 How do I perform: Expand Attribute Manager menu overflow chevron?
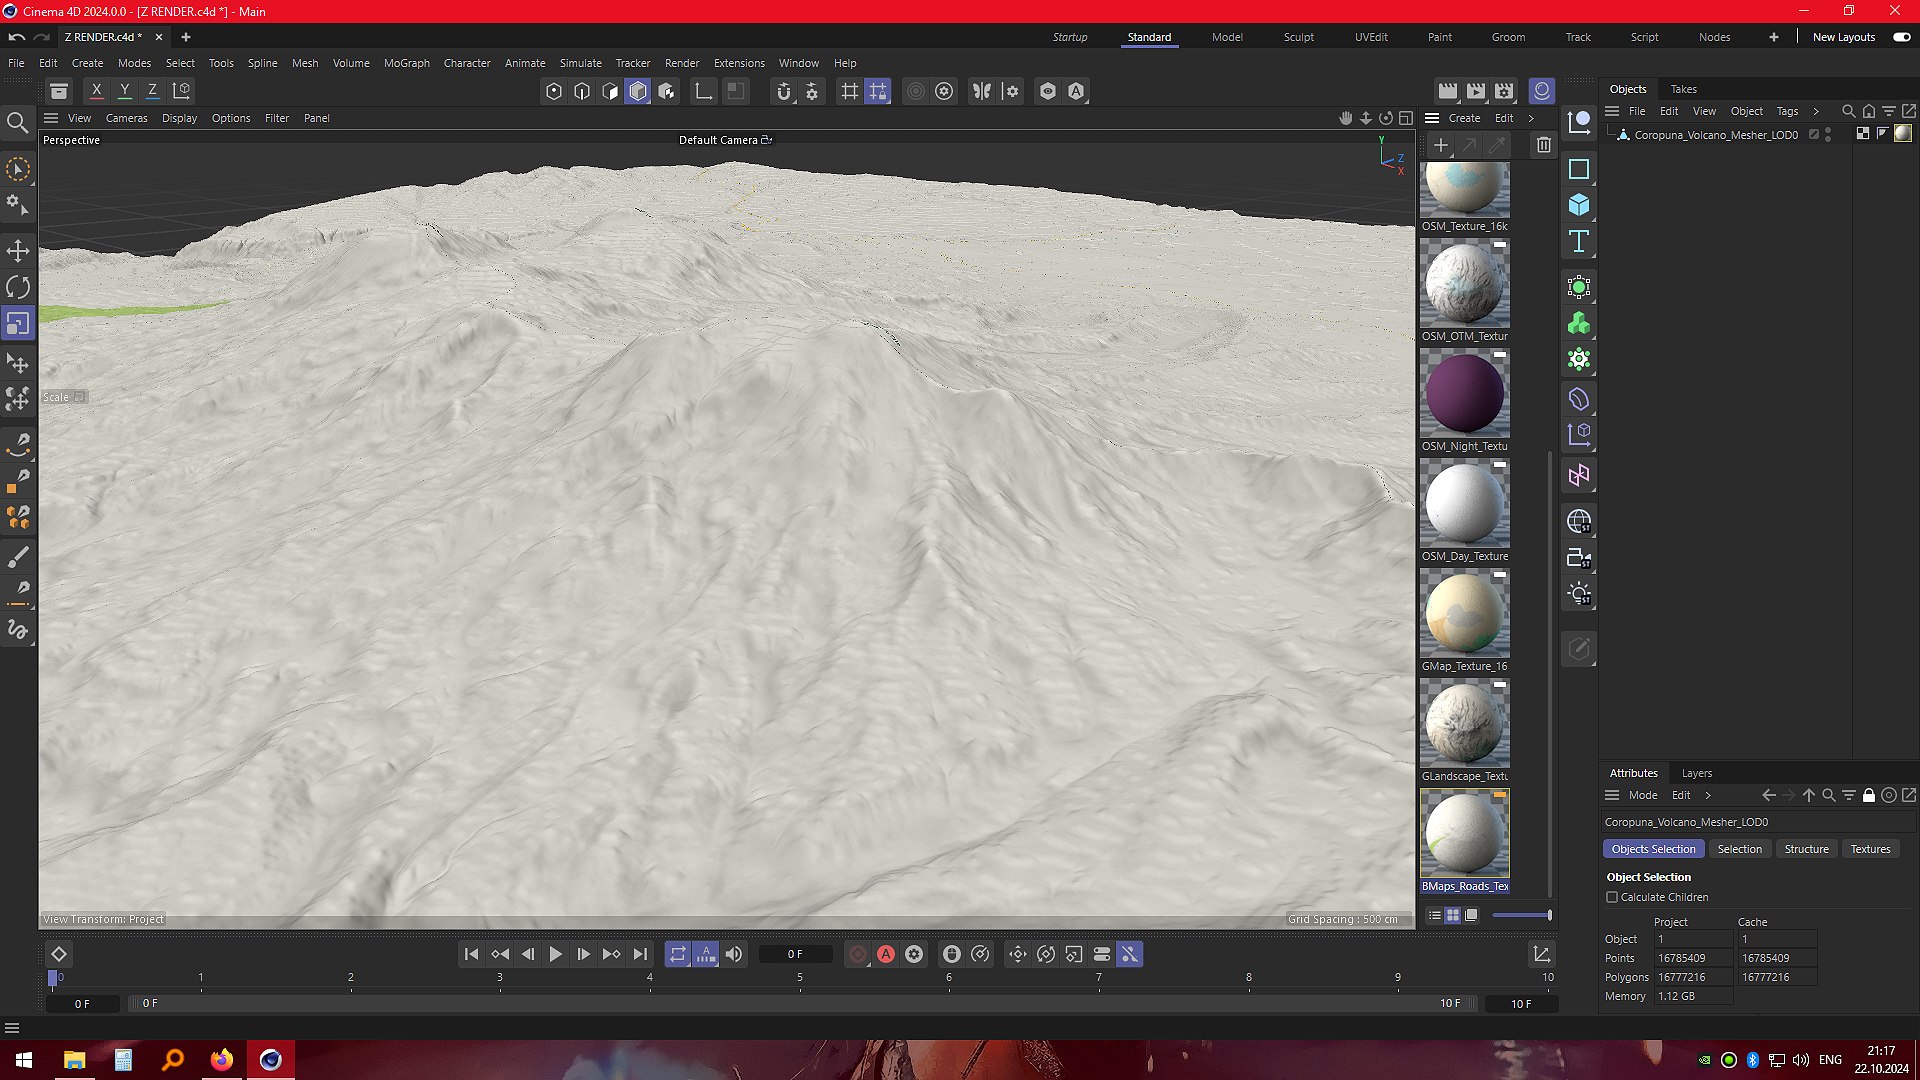point(1708,795)
